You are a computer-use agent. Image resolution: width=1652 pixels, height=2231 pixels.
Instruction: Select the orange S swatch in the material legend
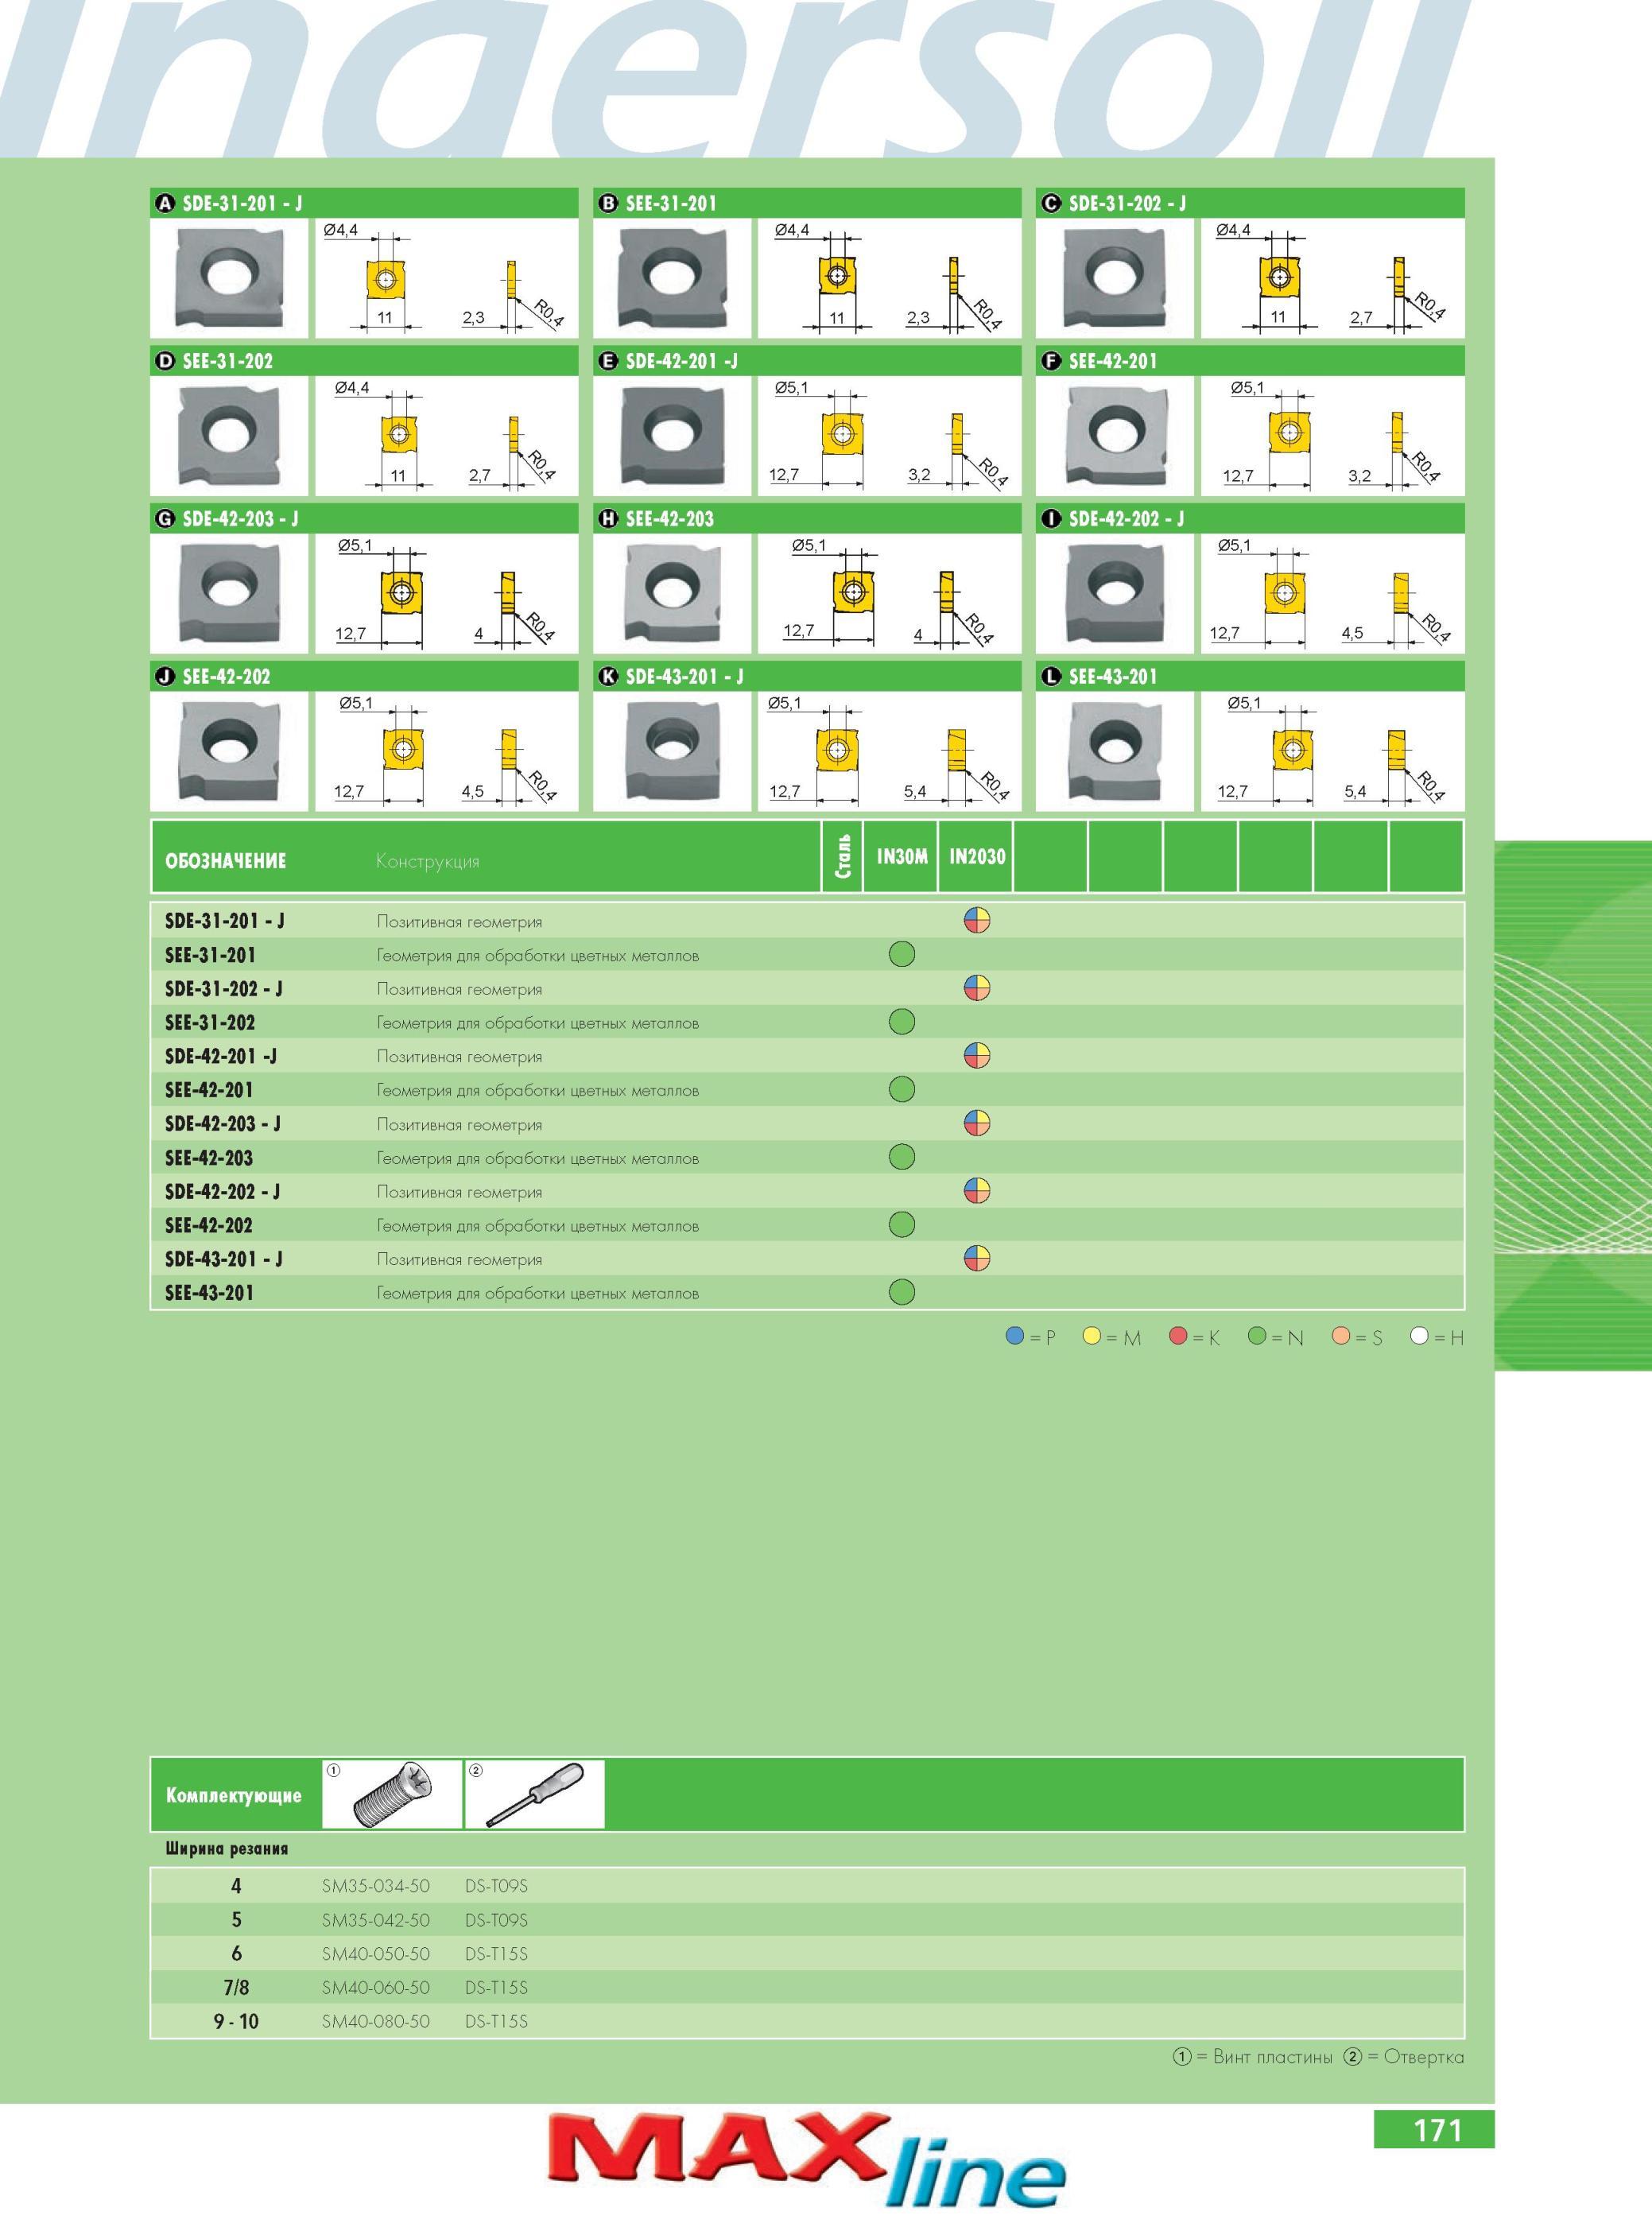point(1342,1337)
